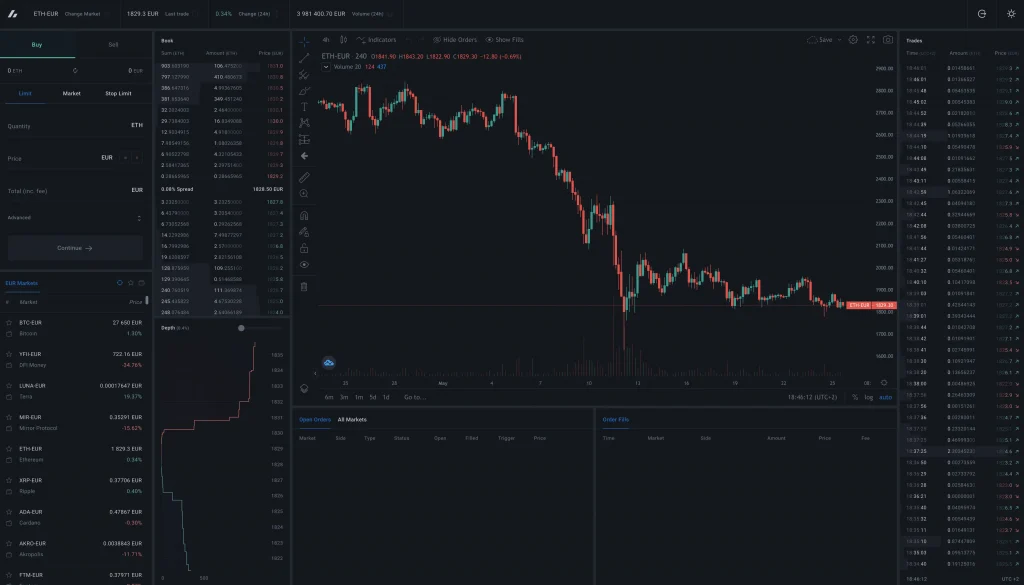The height and width of the screenshot is (585, 1024).
Task: Collapse the Volume indicator legend
Action: point(327,67)
